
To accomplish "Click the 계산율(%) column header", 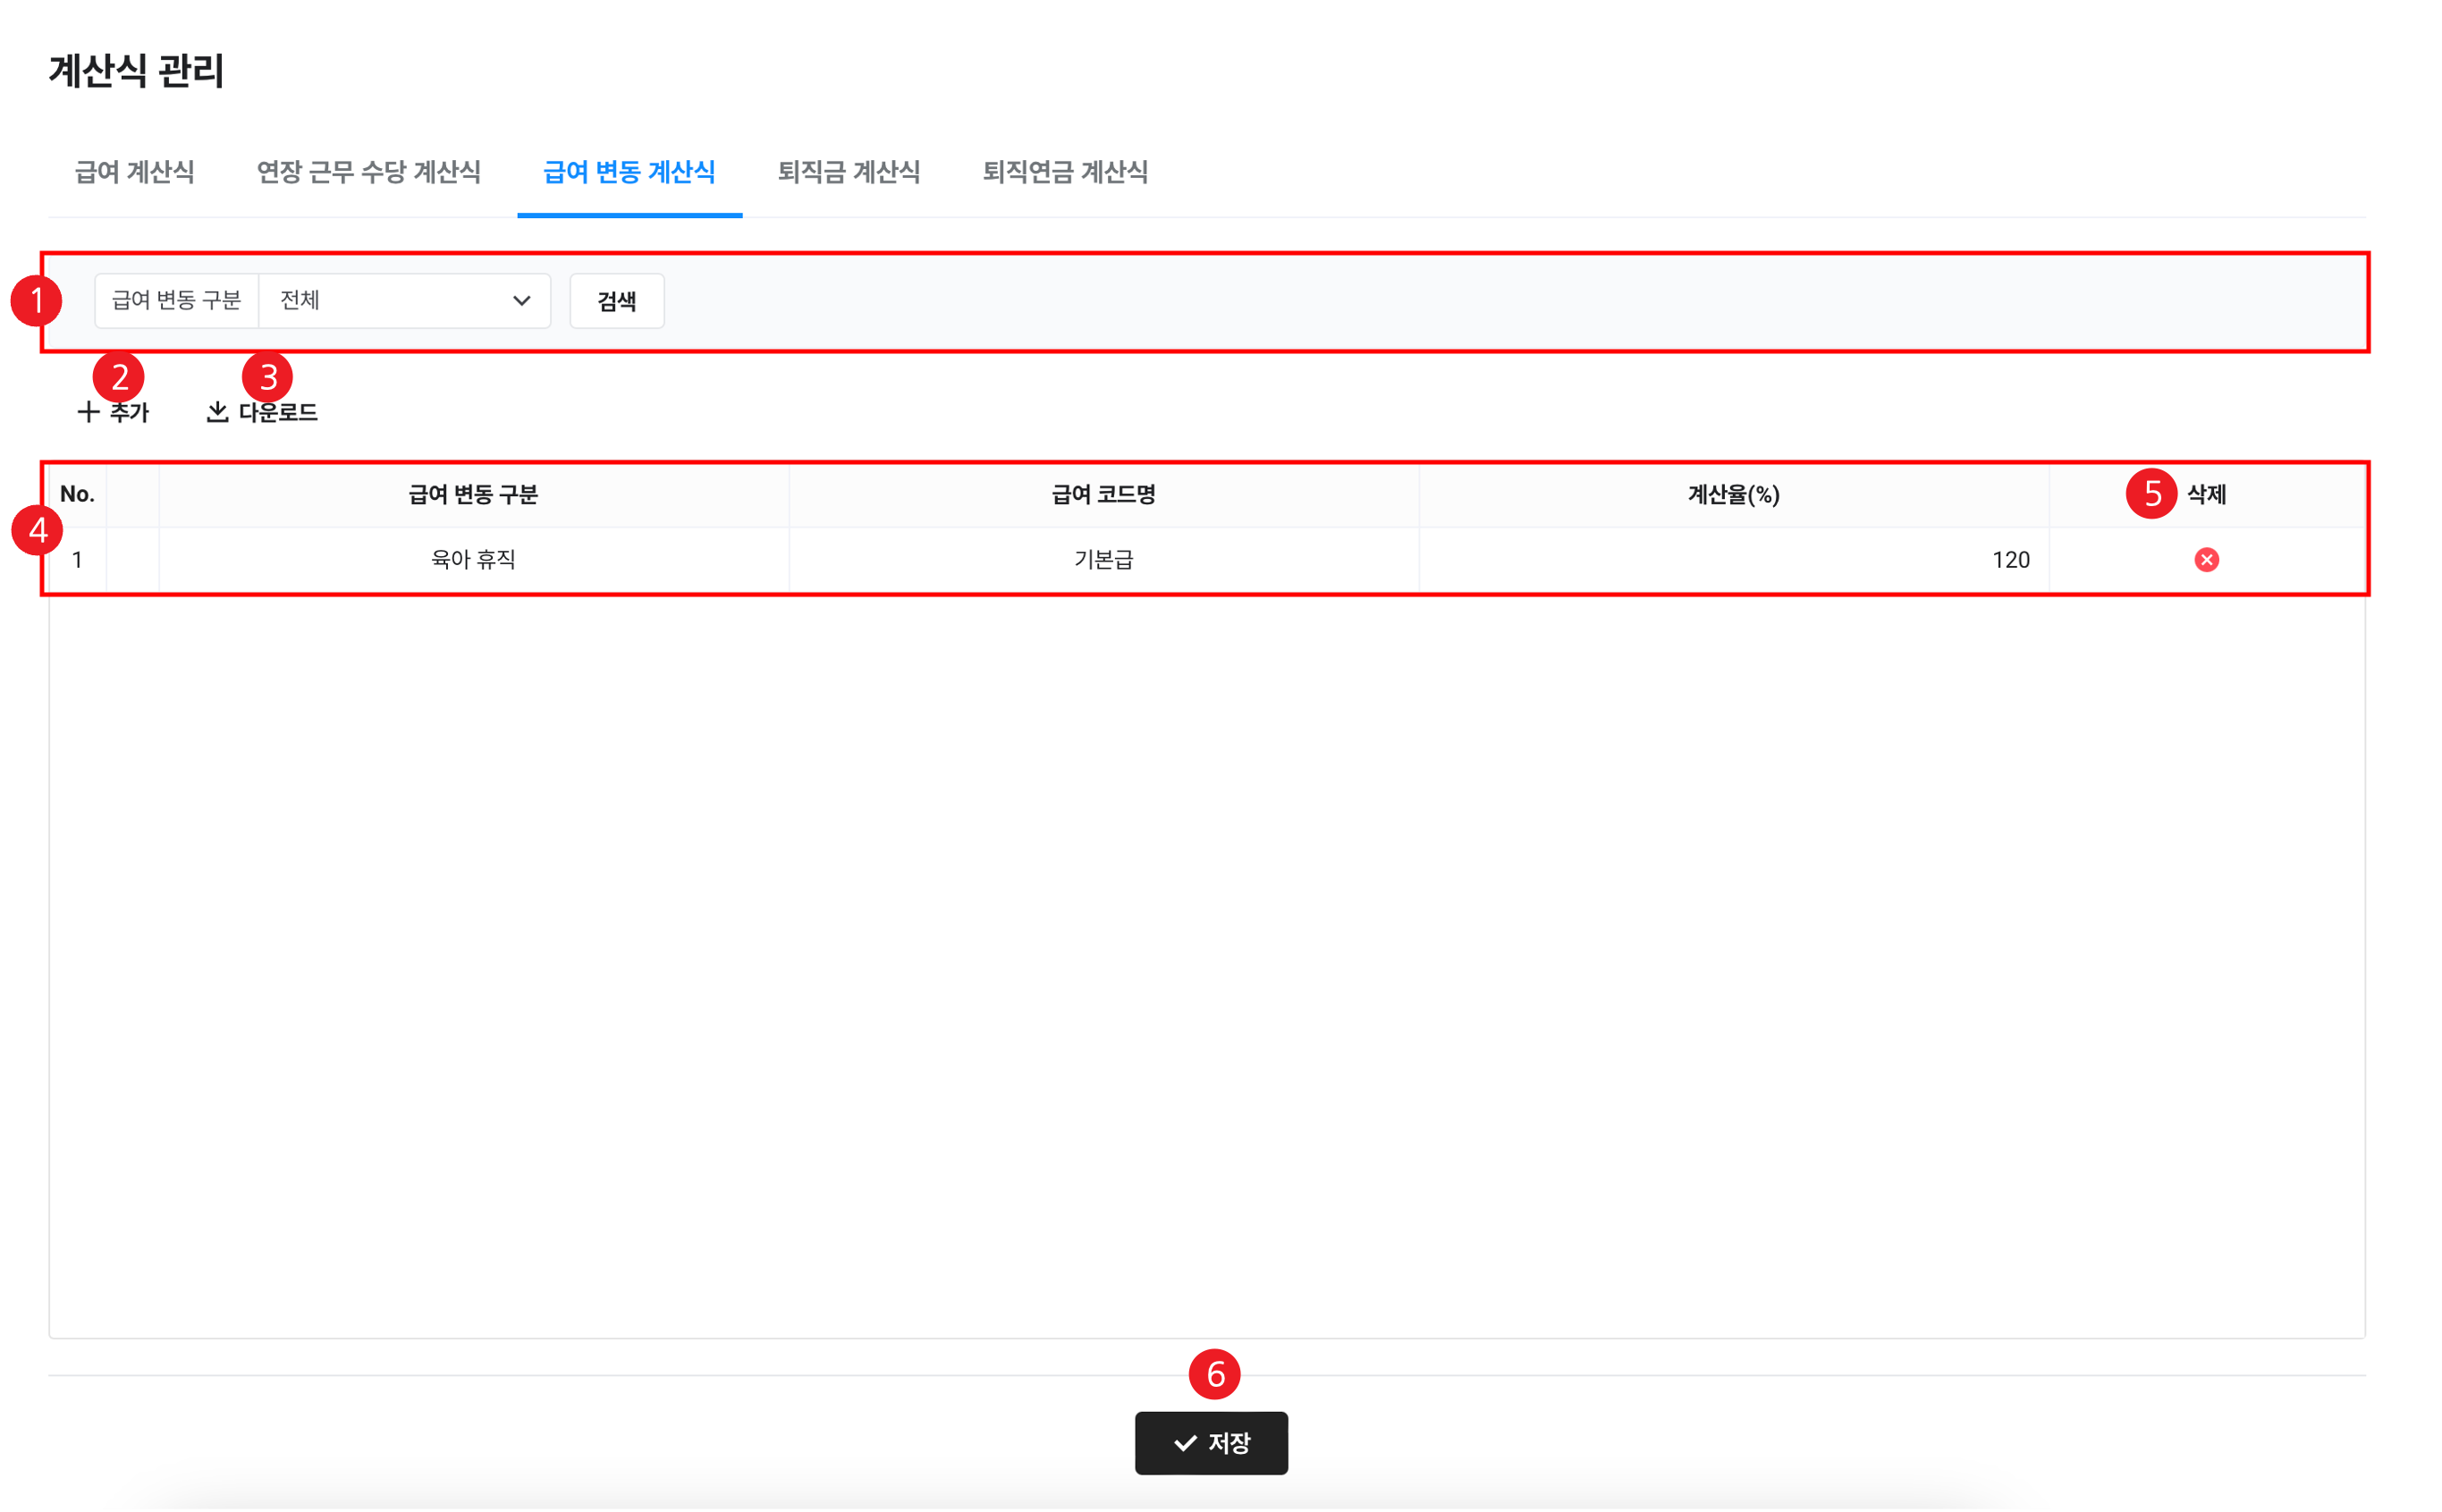I will tap(1733, 494).
